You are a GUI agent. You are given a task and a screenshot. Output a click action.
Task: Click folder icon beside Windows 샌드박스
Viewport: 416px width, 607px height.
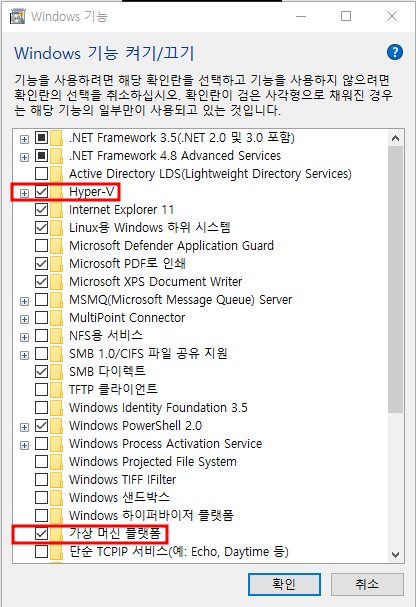56,497
